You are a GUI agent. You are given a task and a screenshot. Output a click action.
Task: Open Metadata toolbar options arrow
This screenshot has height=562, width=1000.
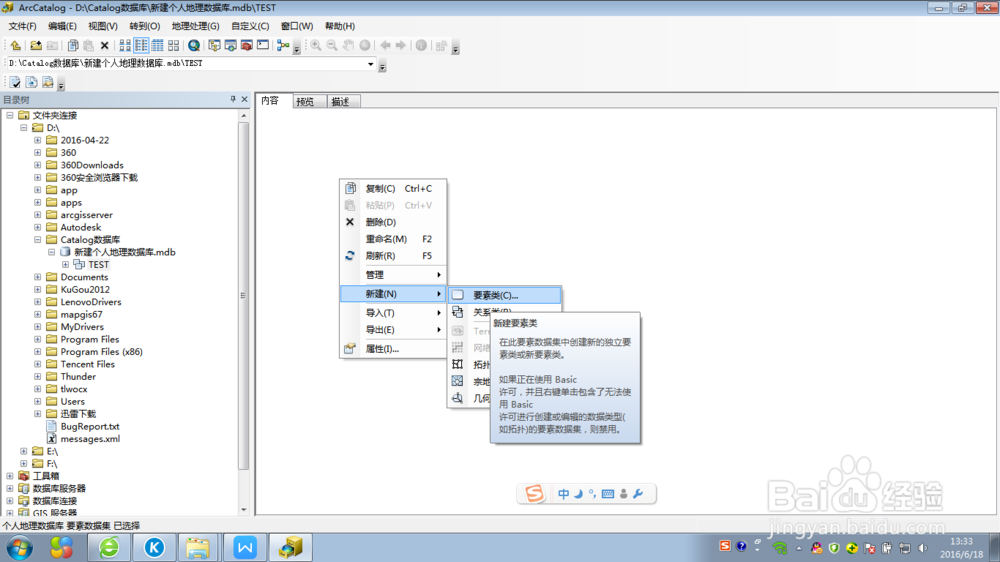[x=61, y=85]
